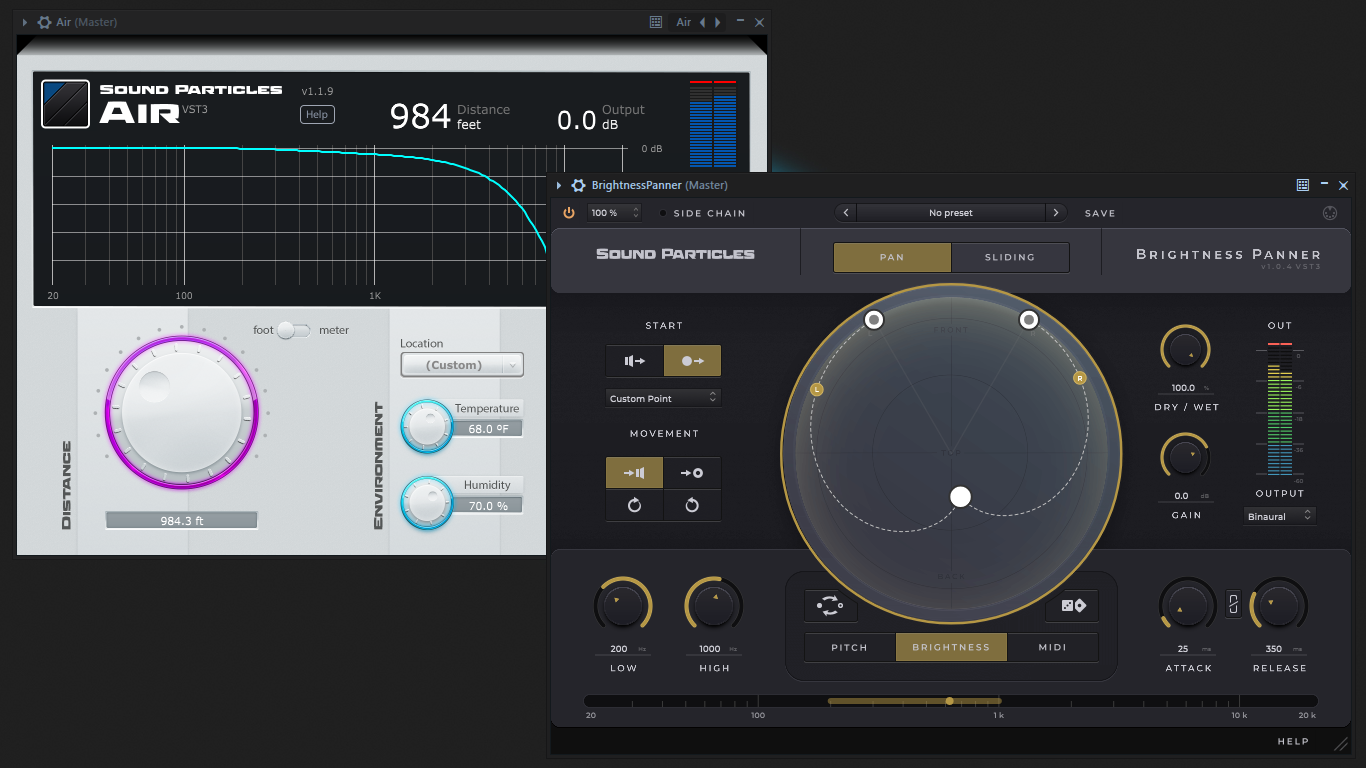Select the move-to-point movement mode icon
Image resolution: width=1366 pixels, height=768 pixels.
click(x=693, y=472)
